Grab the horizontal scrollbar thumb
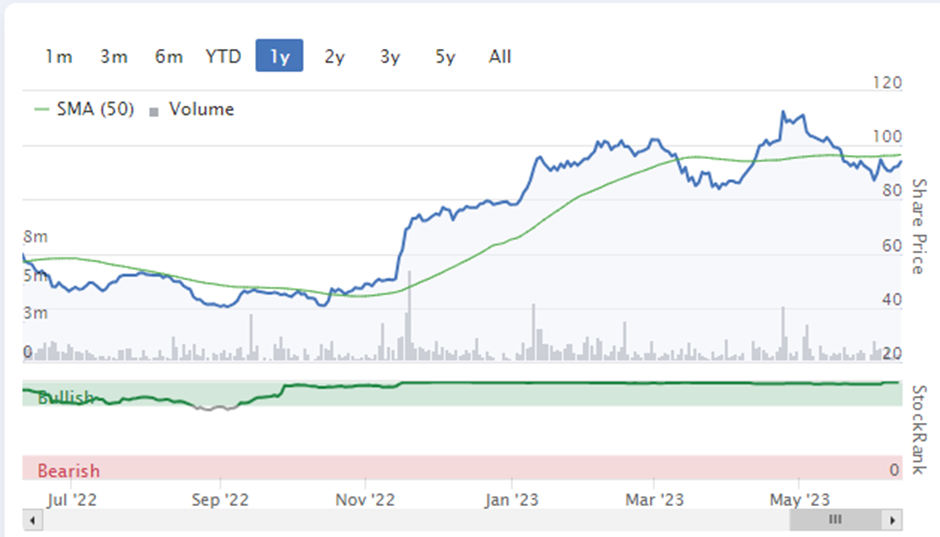Viewport: 940px width, 537px height. pyautogui.click(x=836, y=520)
